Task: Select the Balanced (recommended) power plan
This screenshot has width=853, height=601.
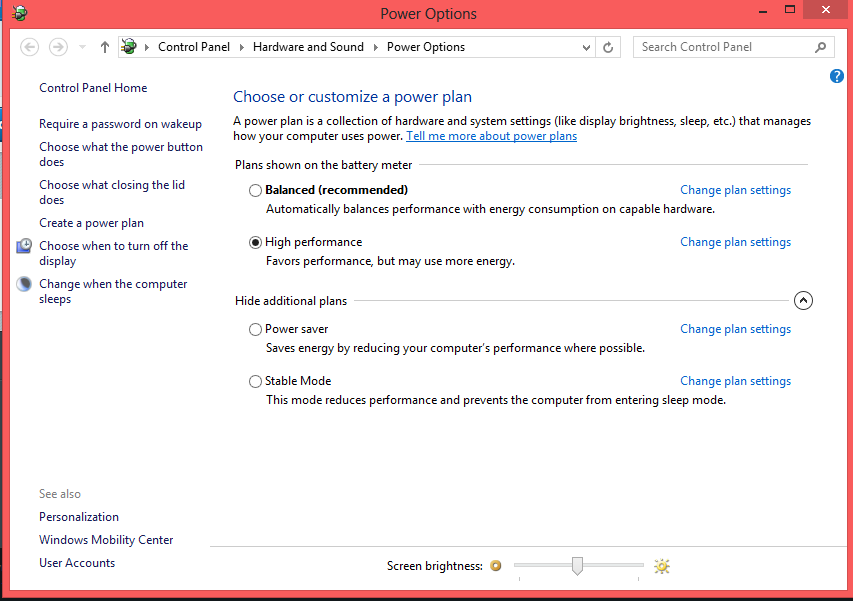Action: coord(255,190)
